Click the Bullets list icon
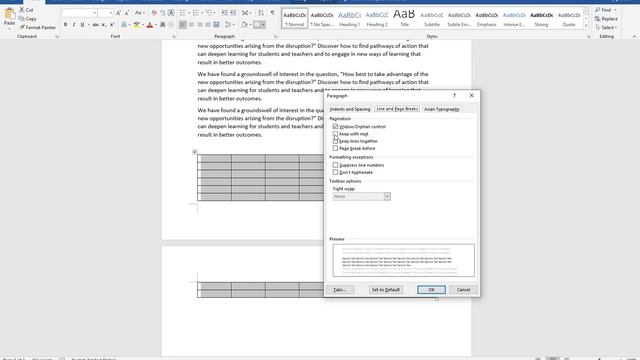This screenshot has width=640, height=360. [x=182, y=13]
